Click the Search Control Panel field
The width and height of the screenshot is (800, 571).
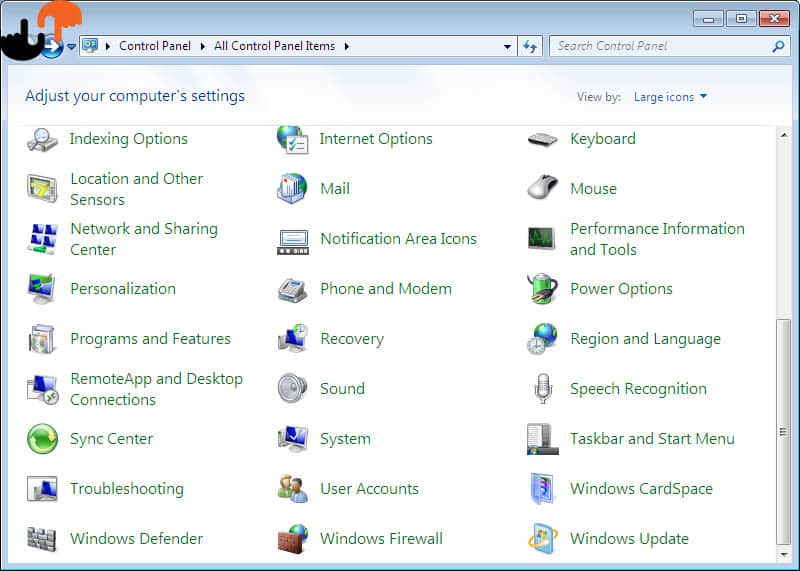[x=669, y=46]
